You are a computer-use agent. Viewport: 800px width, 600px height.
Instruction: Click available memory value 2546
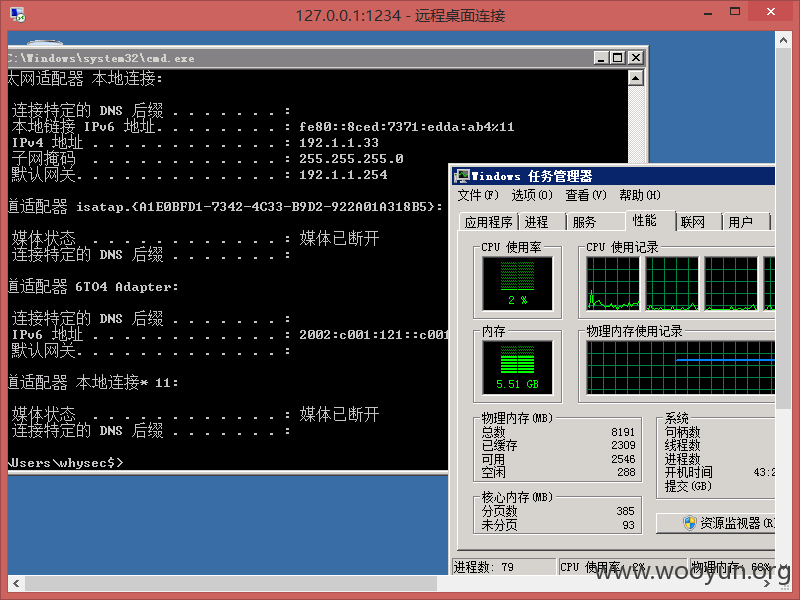[x=623, y=459]
